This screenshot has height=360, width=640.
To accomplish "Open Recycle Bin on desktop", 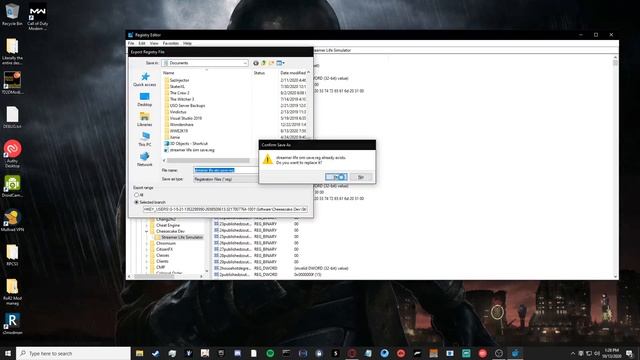I will pos(12,15).
